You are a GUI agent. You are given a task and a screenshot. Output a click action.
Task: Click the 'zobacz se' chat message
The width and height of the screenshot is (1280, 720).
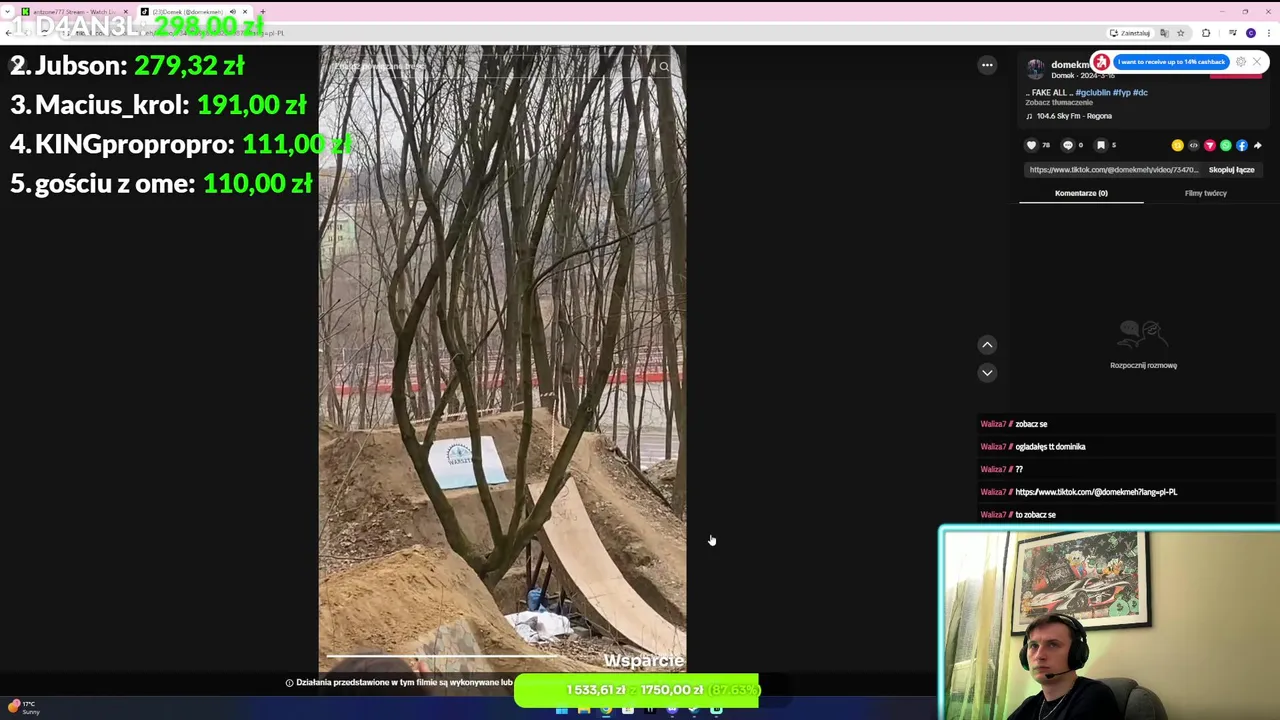pos(1031,424)
